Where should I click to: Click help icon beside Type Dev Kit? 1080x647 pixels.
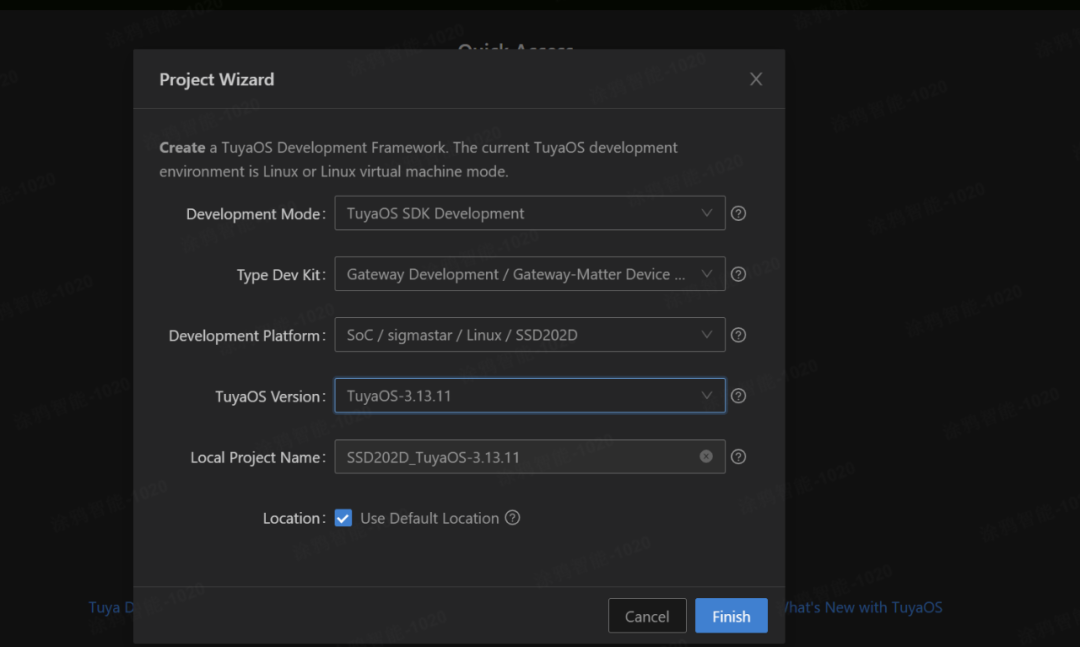[x=738, y=274]
